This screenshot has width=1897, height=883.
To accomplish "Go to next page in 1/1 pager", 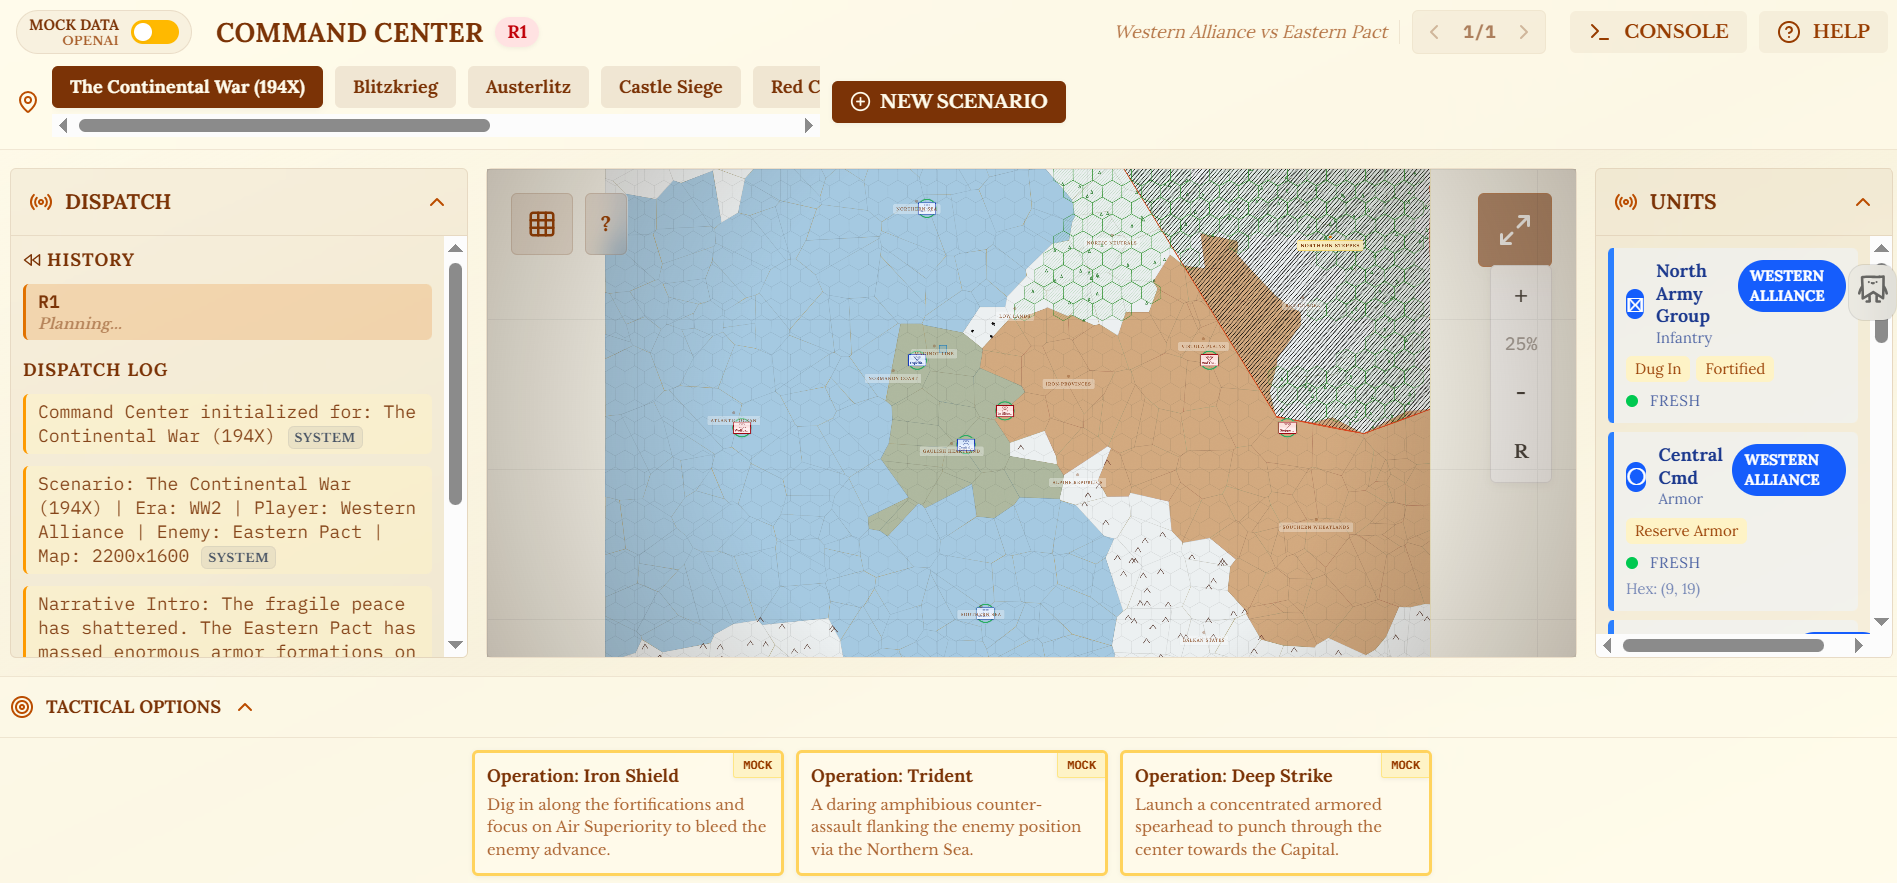I will click(x=1524, y=32).
